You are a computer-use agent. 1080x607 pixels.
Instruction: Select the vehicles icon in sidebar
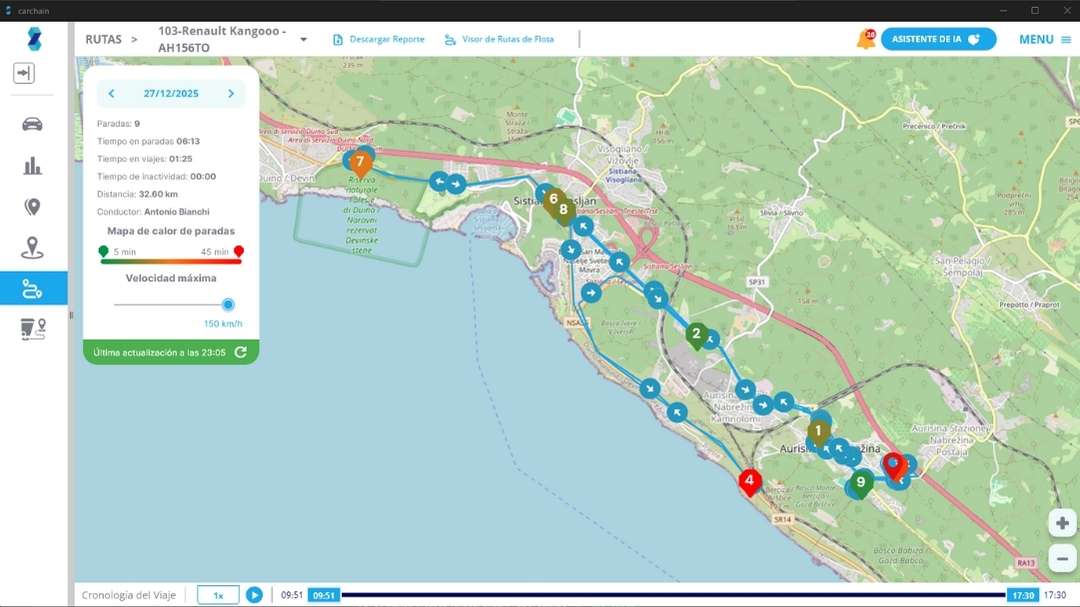pos(33,124)
